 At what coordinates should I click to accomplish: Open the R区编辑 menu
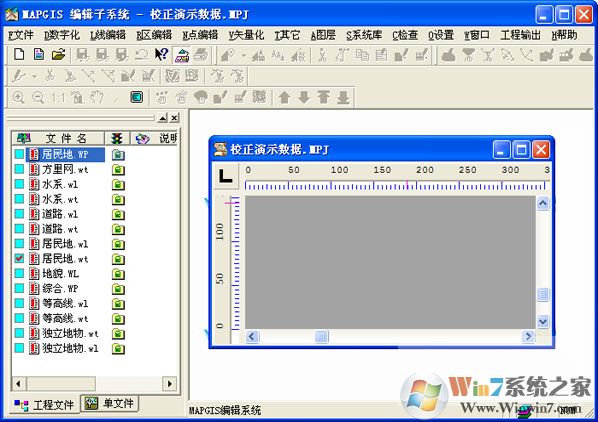pyautogui.click(x=154, y=35)
